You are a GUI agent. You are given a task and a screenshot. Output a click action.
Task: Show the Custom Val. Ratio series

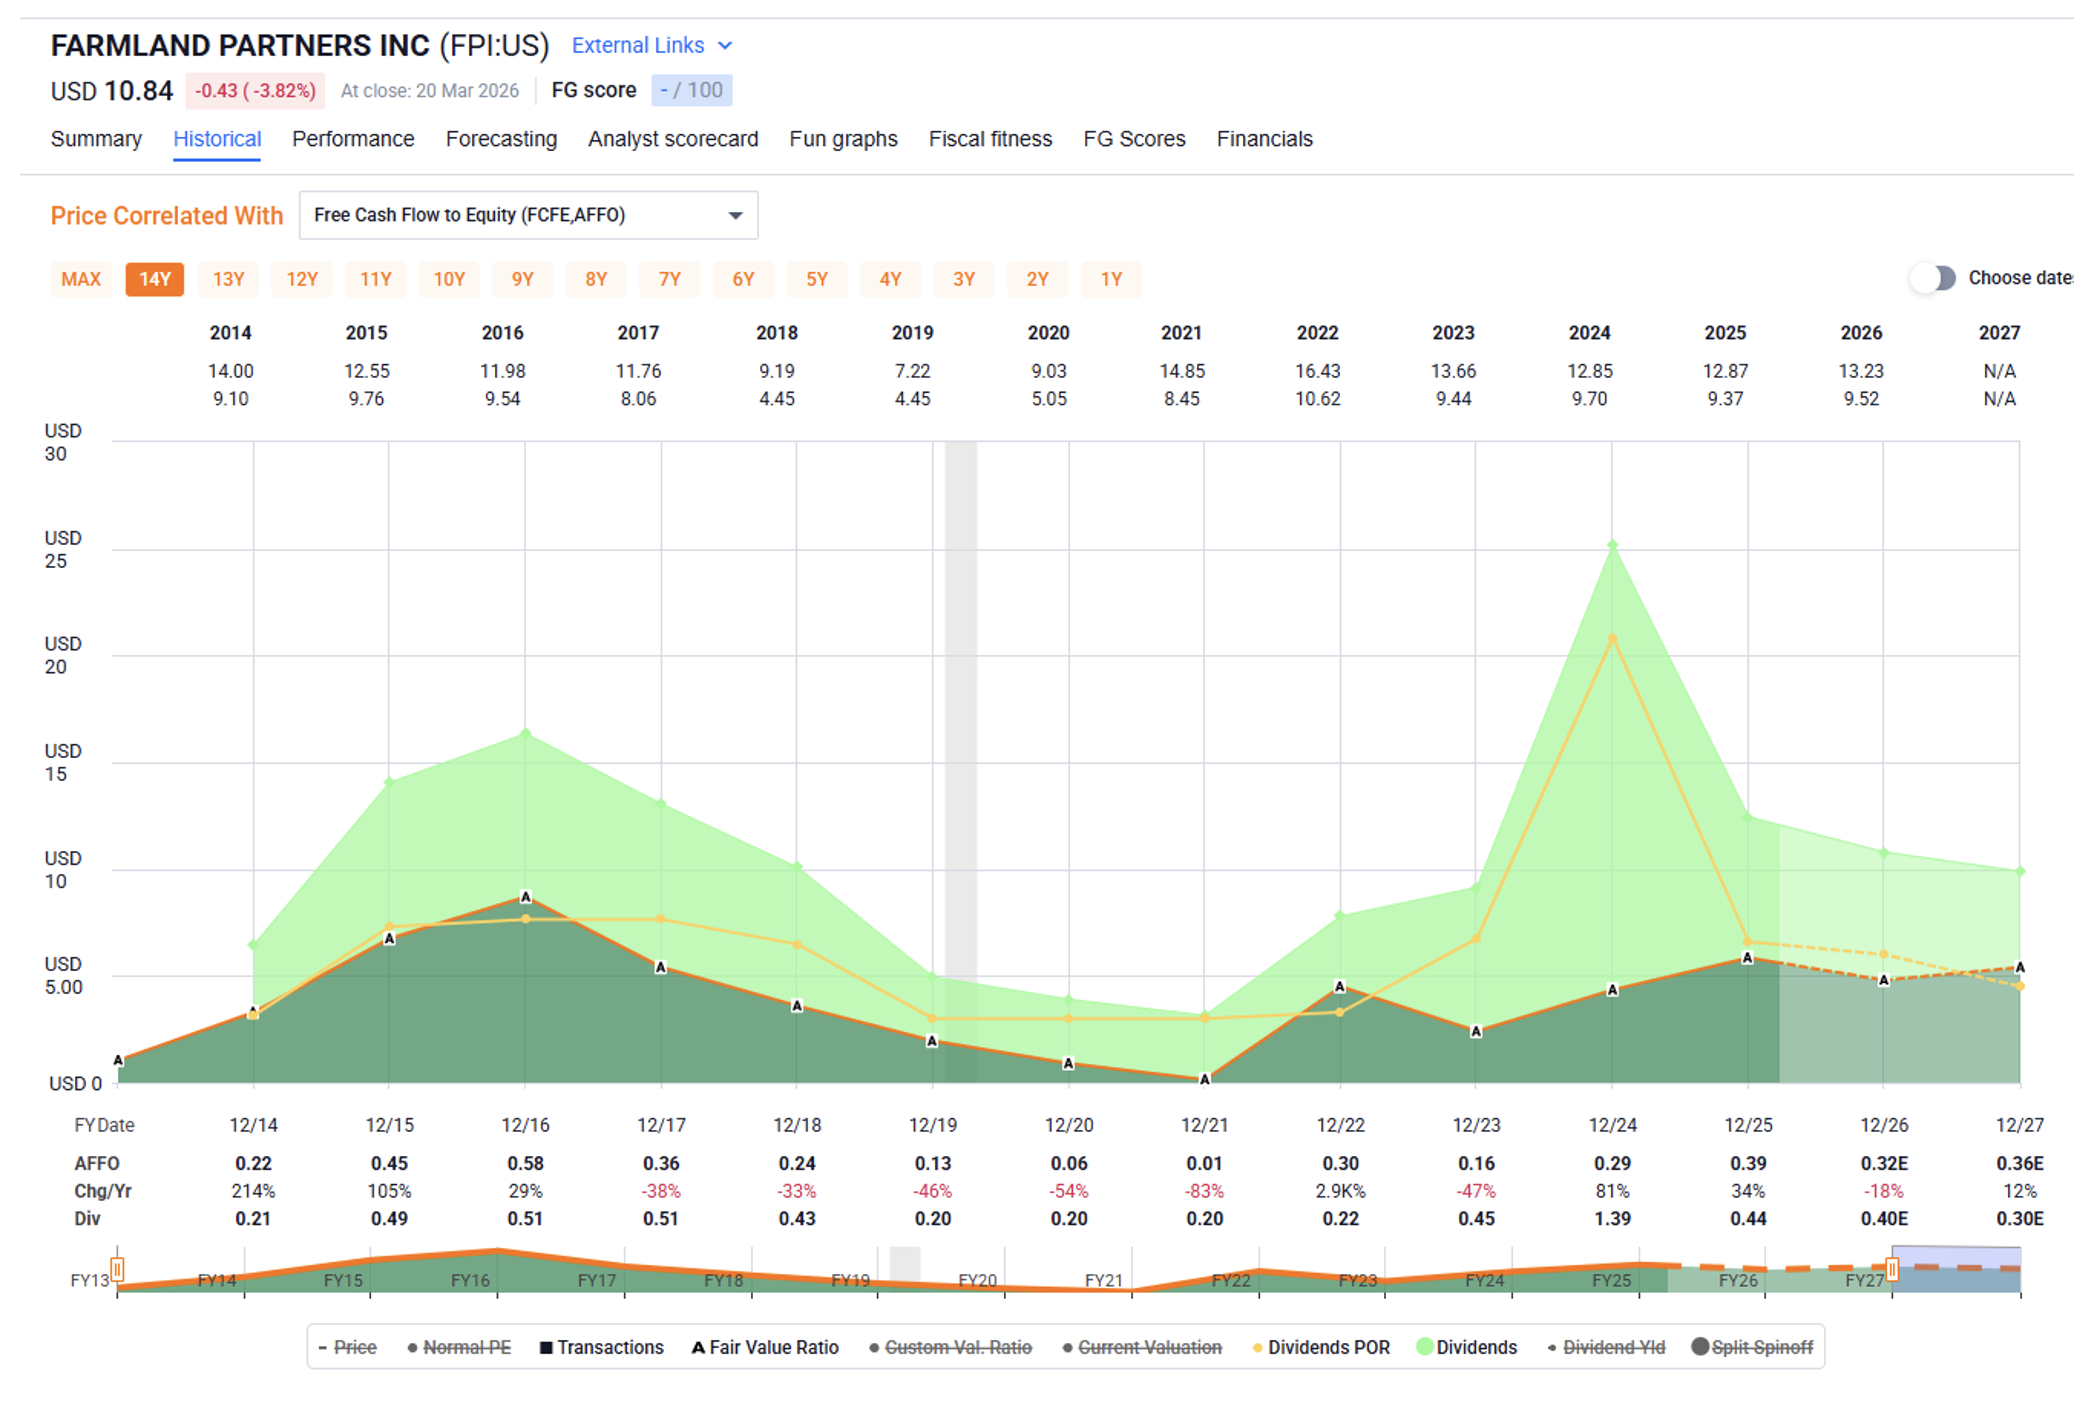957,1347
